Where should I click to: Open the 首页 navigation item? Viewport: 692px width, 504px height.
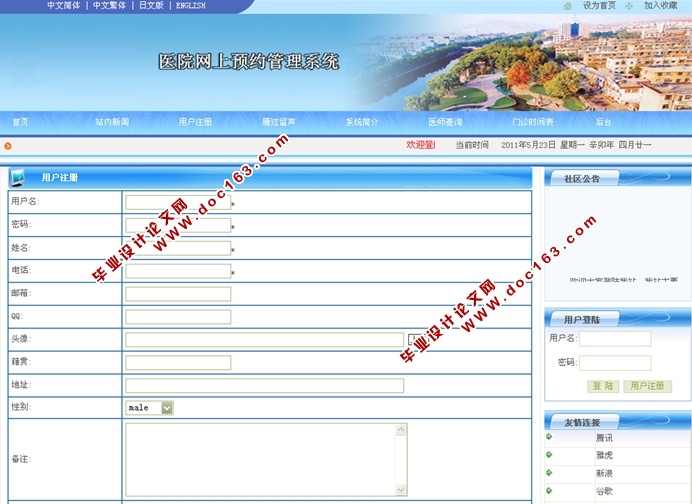20,122
